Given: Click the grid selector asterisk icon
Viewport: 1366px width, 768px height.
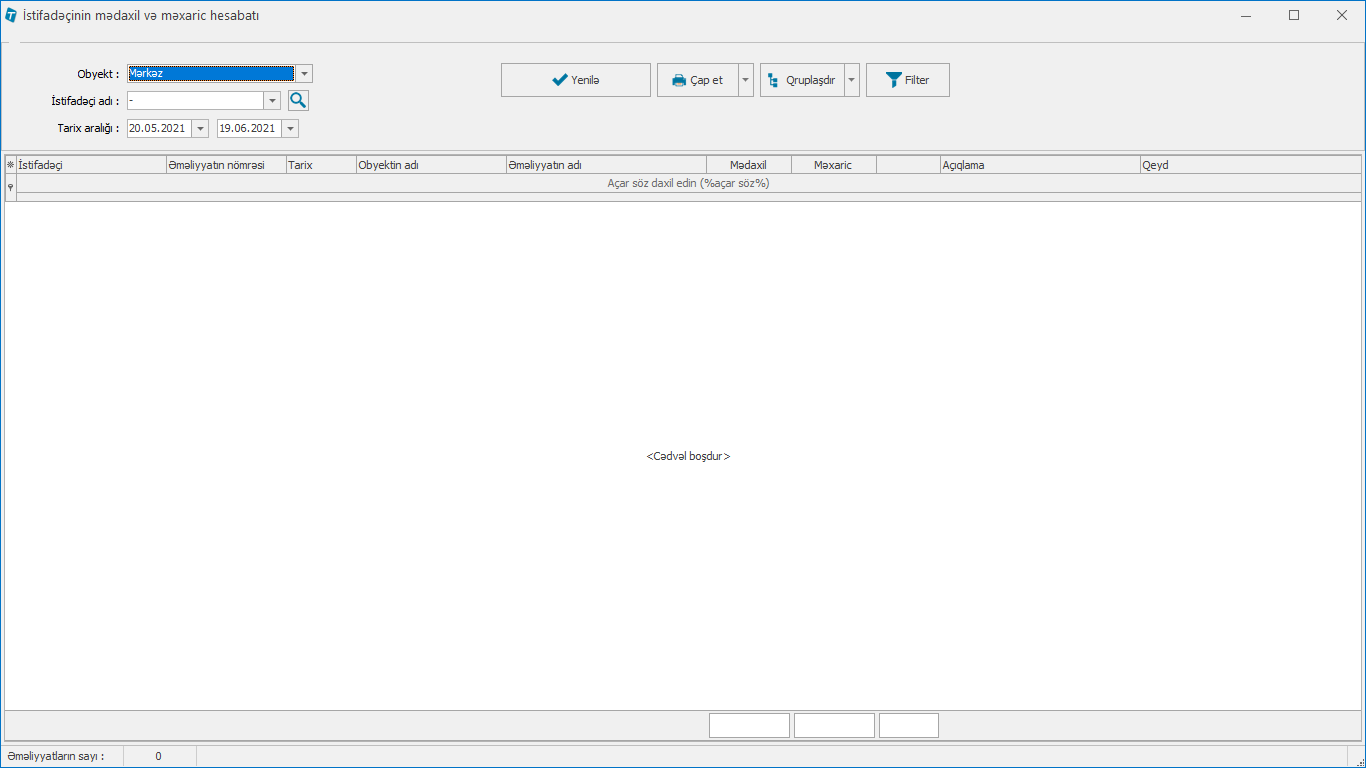Looking at the screenshot, I should [x=11, y=165].
